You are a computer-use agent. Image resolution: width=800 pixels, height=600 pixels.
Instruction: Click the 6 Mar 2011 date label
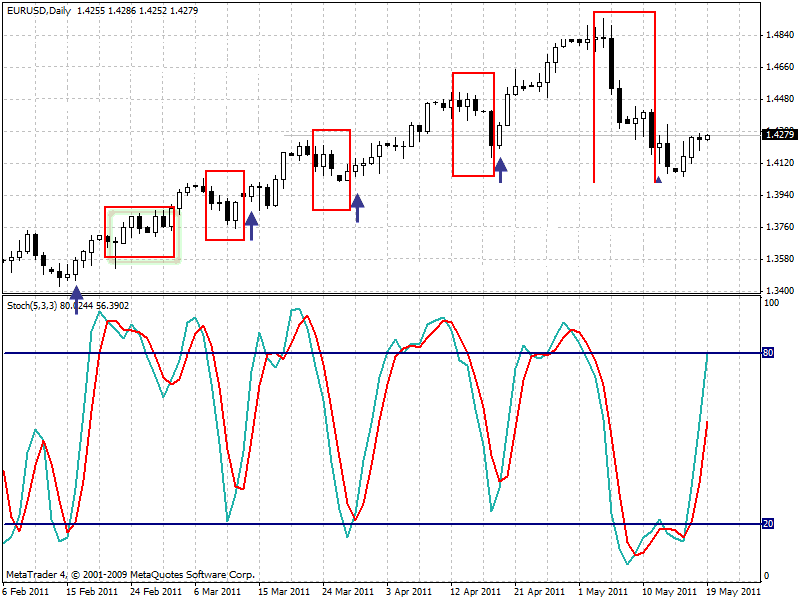coord(217,592)
